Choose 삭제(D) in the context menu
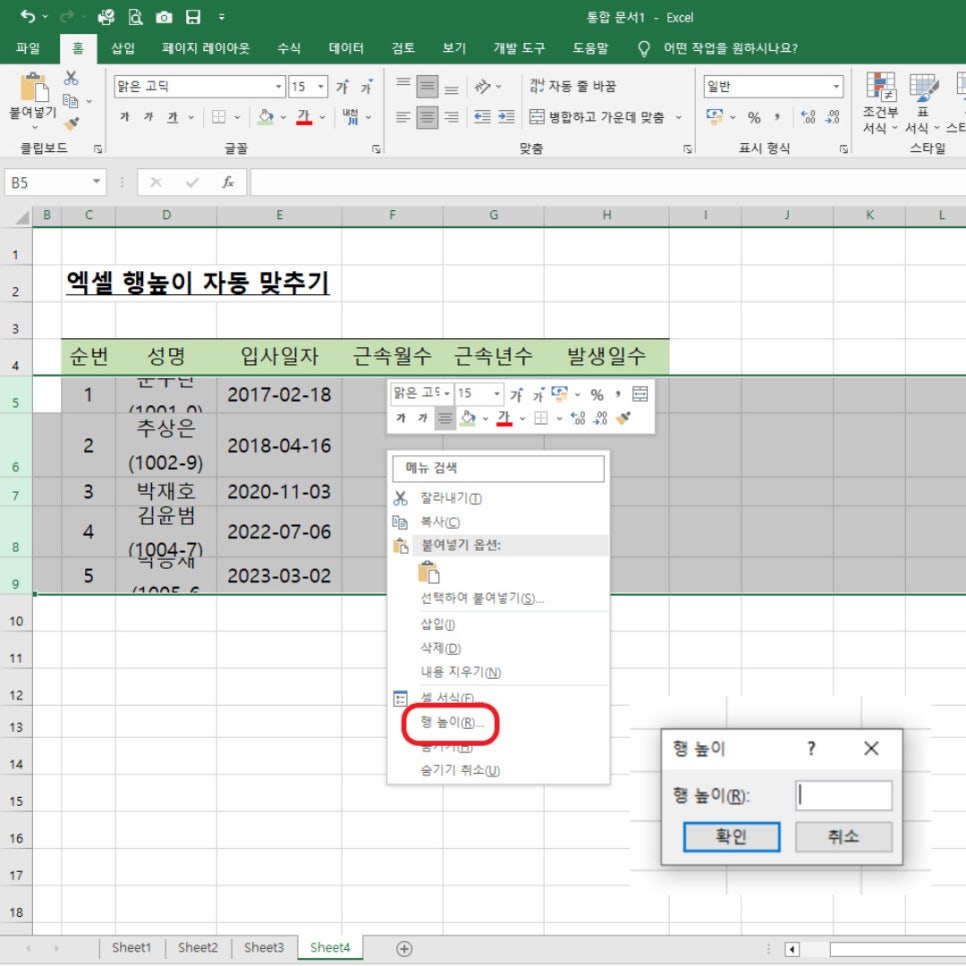 pos(440,648)
